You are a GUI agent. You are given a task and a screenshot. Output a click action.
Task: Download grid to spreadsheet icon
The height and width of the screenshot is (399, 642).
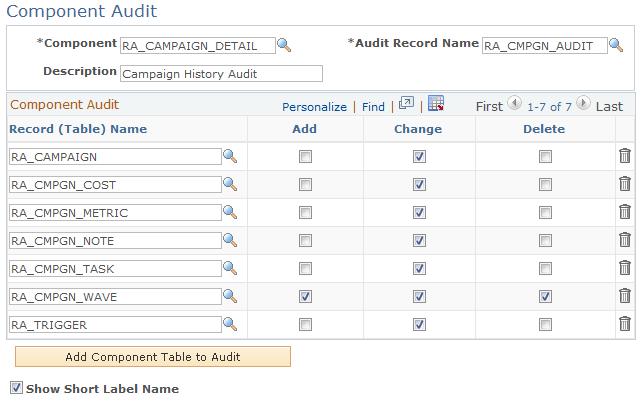click(436, 103)
